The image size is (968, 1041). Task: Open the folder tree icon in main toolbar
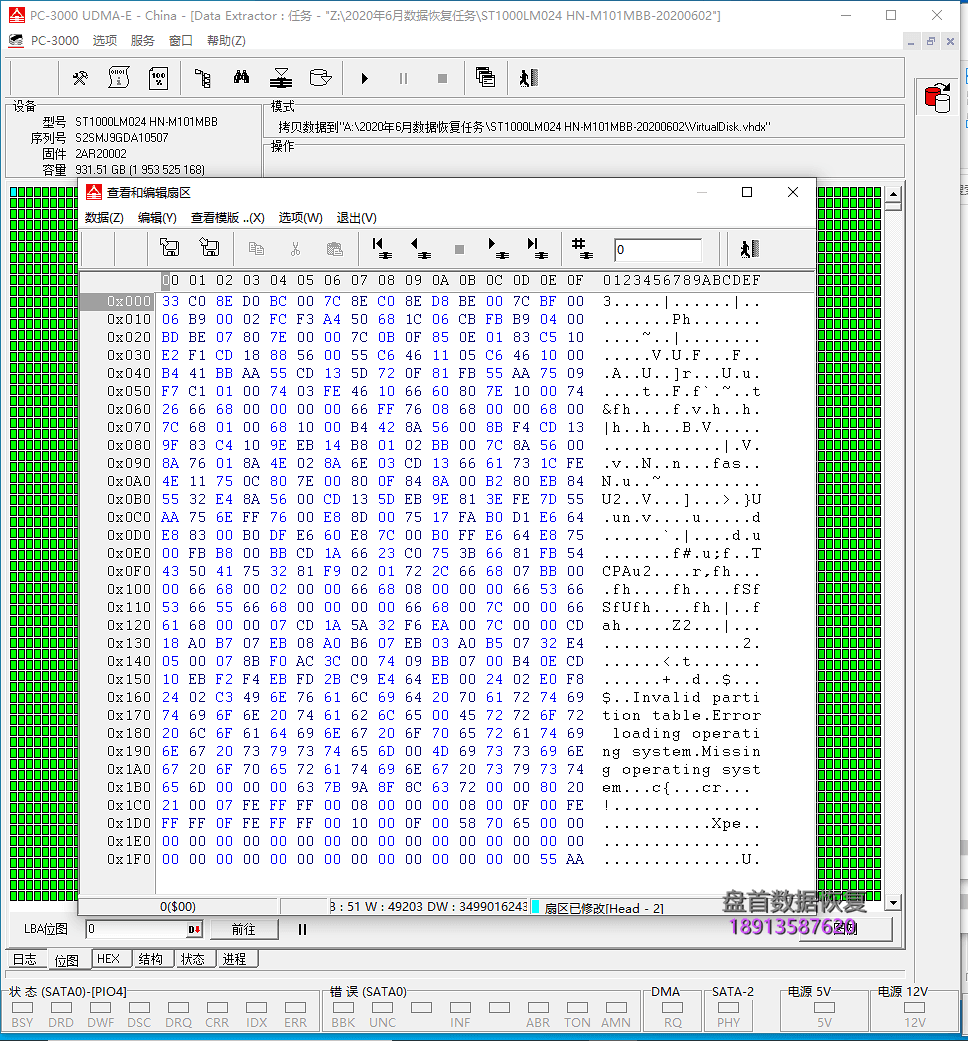202,78
